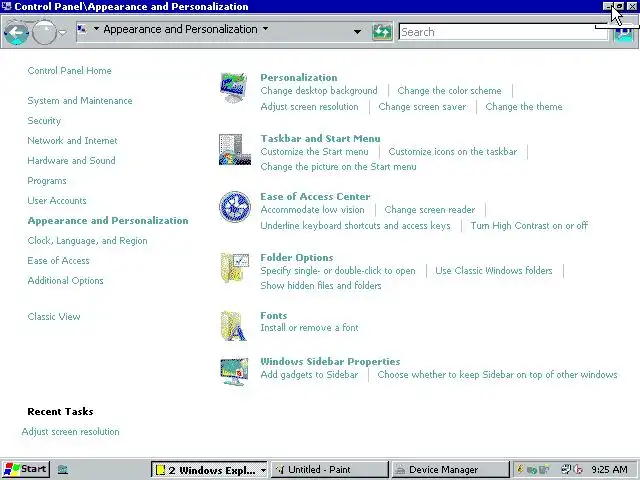Select Customize icons on the taskbar
640x480 pixels.
coord(453,151)
